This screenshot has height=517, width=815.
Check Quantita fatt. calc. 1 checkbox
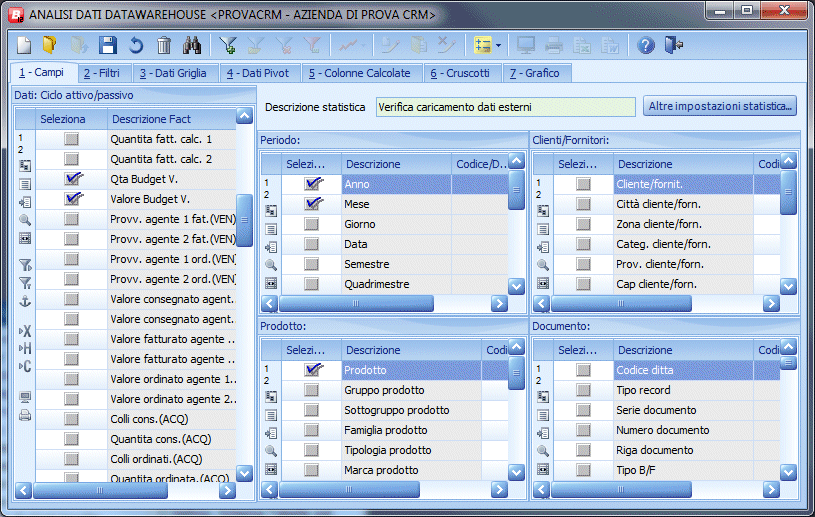click(71, 139)
